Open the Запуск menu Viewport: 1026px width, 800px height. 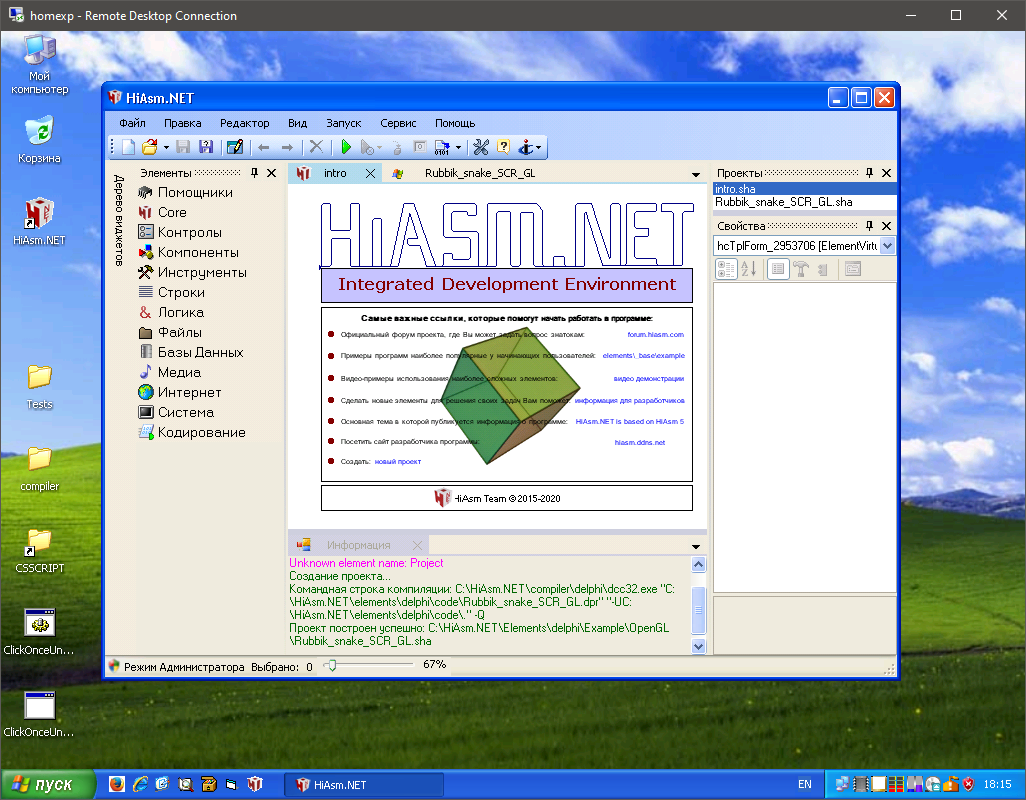(343, 123)
